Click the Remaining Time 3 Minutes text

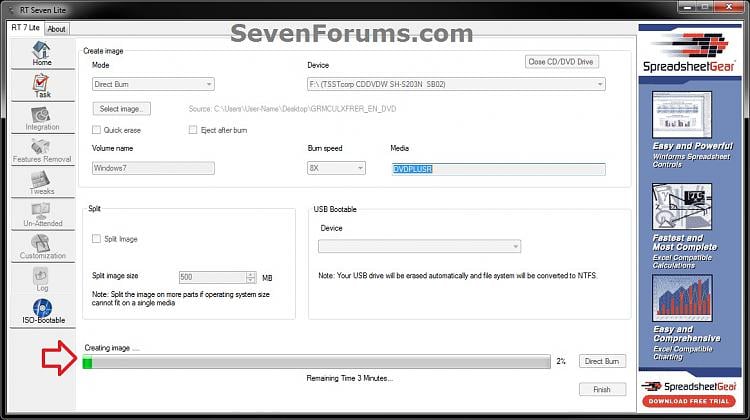[350, 378]
